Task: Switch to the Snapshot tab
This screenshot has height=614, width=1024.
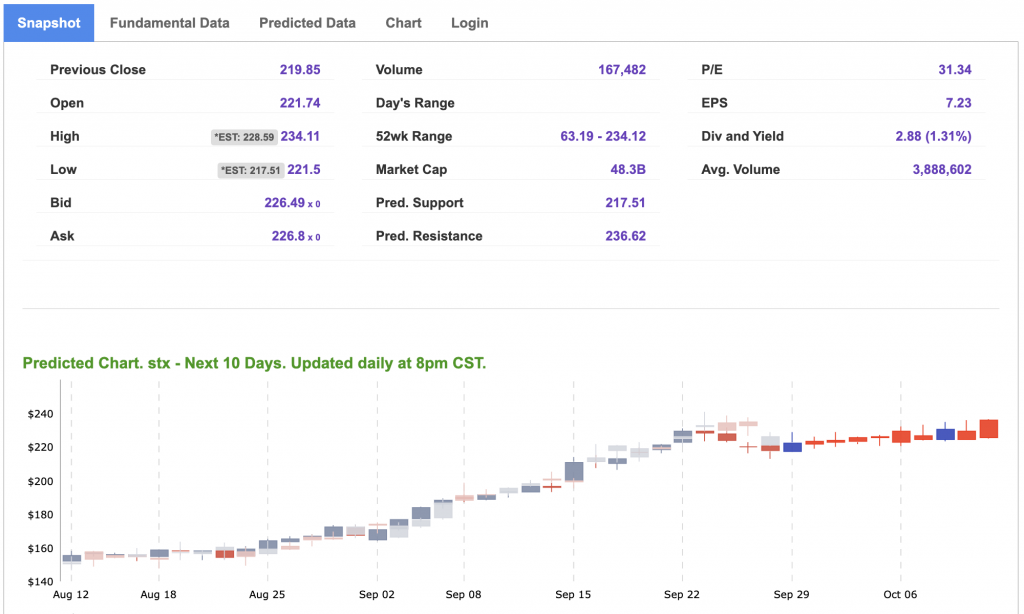Action: pos(49,23)
